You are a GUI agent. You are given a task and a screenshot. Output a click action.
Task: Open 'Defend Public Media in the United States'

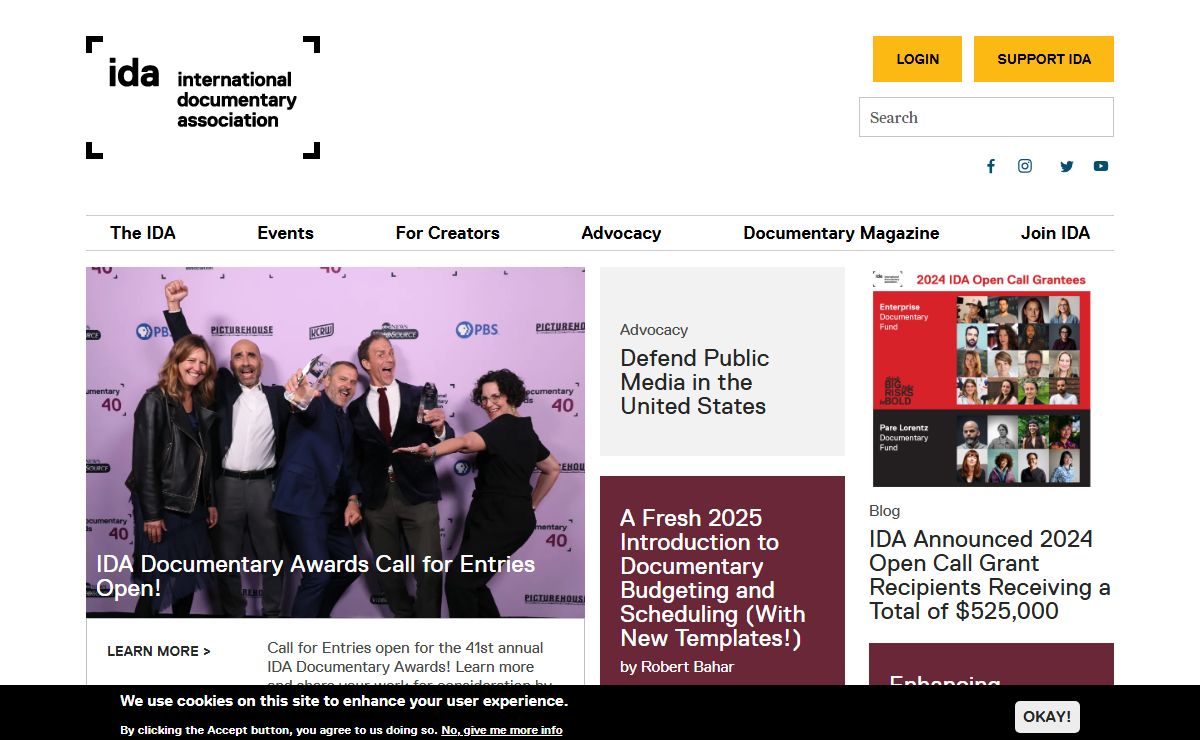coord(695,382)
